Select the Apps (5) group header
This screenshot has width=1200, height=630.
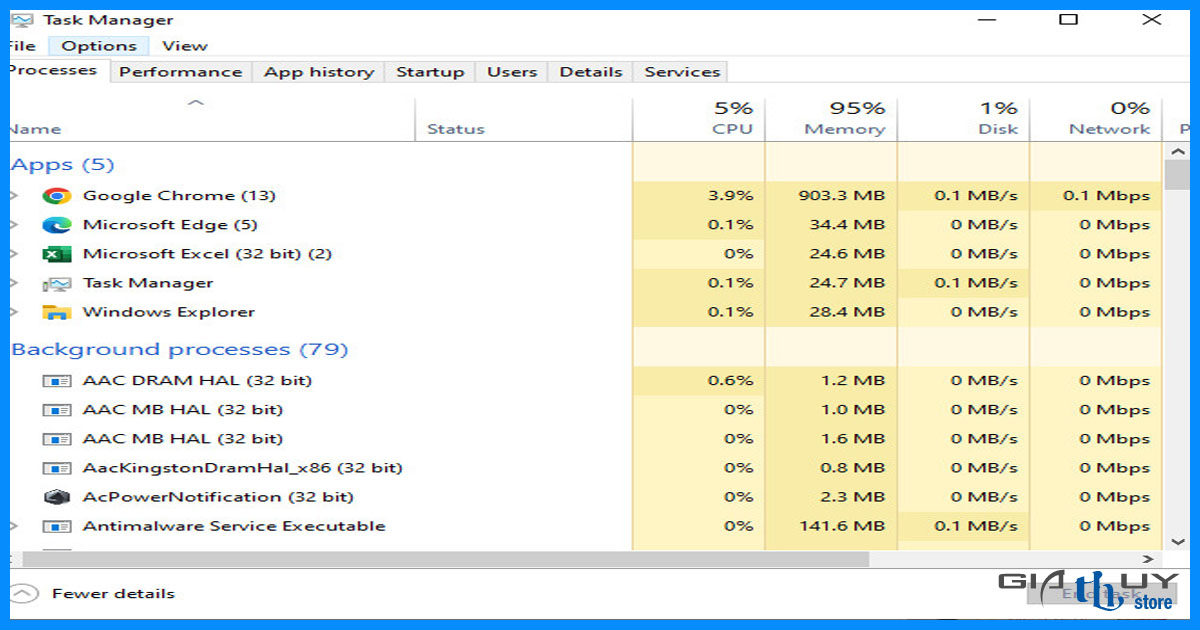(62, 165)
